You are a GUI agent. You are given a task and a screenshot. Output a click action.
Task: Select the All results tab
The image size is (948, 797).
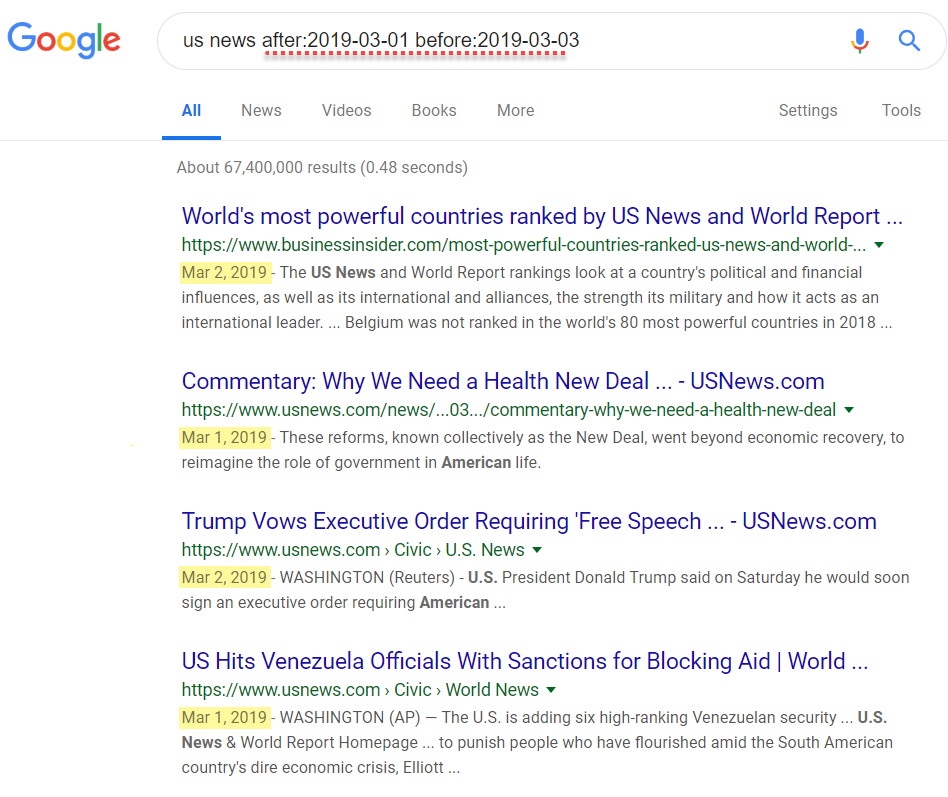point(191,111)
